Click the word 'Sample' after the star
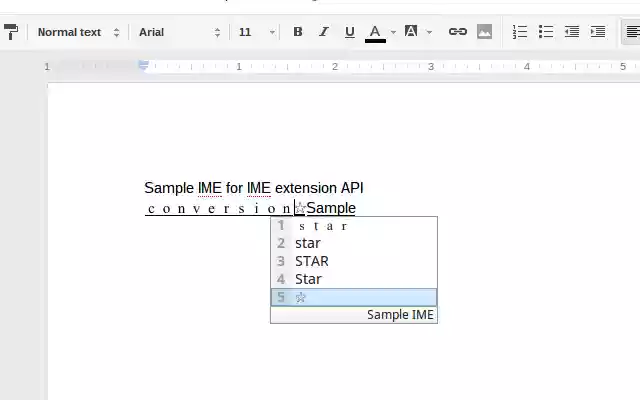The width and height of the screenshot is (640, 400). [x=331, y=208]
